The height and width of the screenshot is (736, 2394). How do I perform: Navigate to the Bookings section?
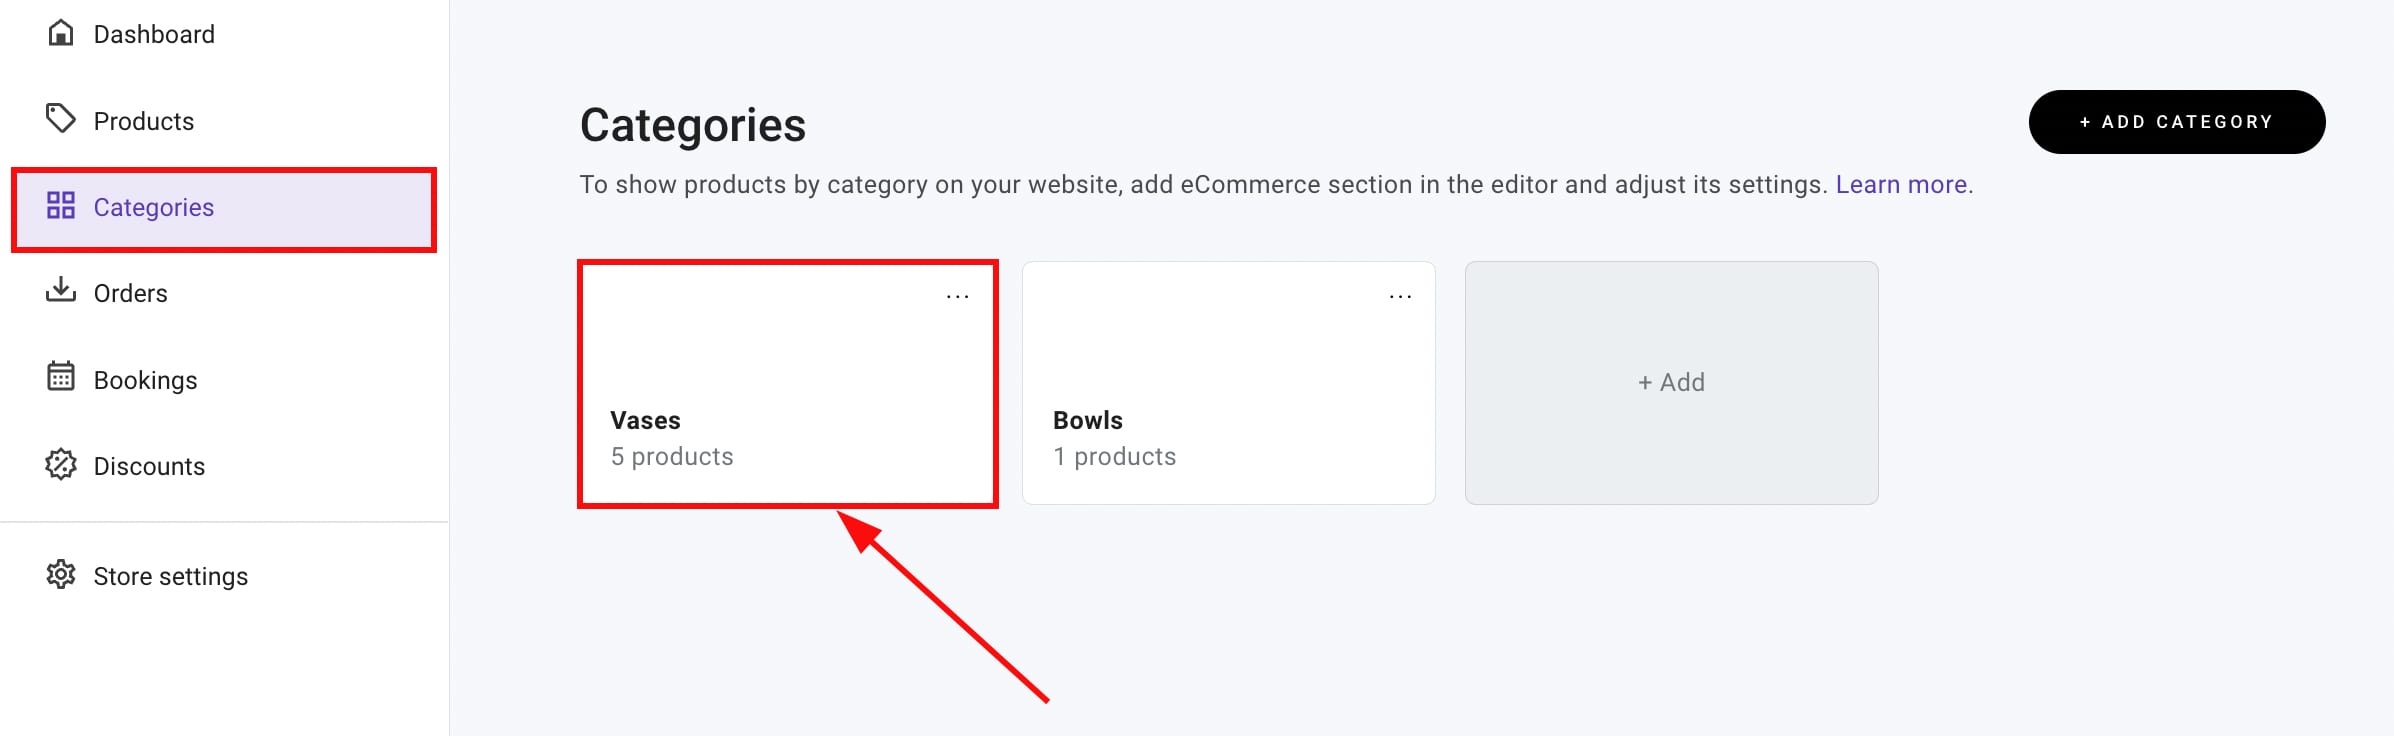click(x=145, y=379)
